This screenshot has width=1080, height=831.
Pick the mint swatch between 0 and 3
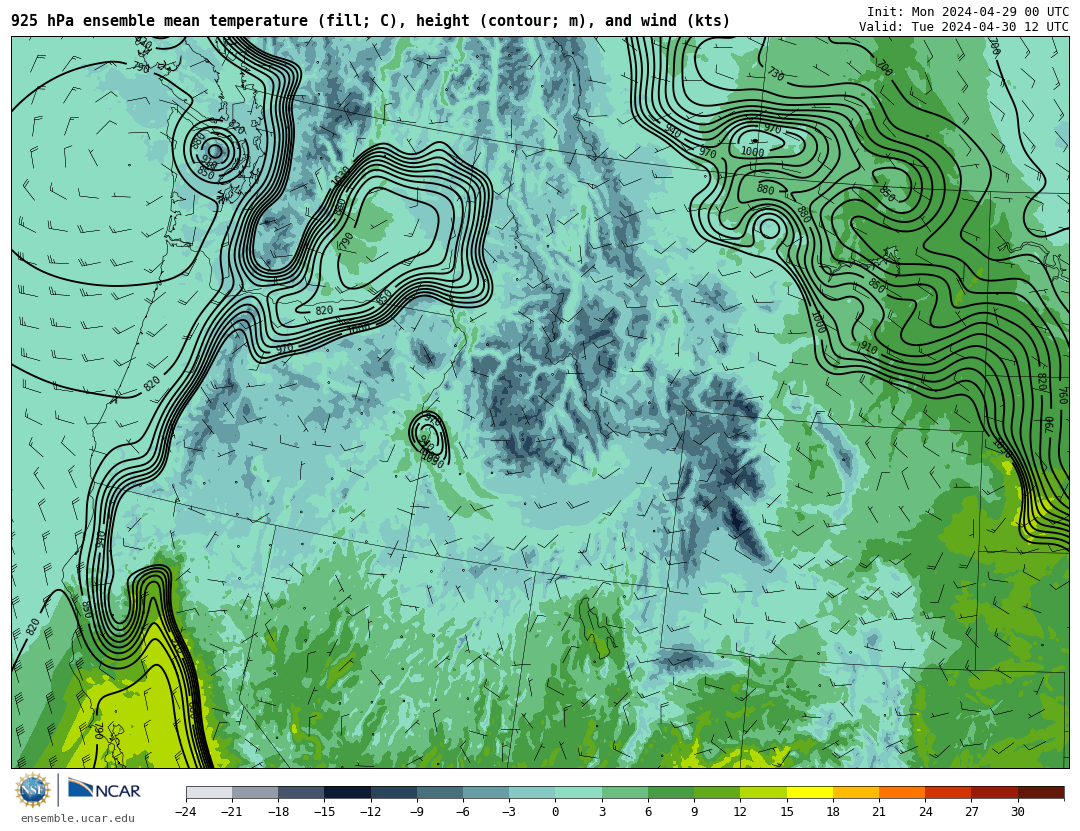(x=579, y=792)
